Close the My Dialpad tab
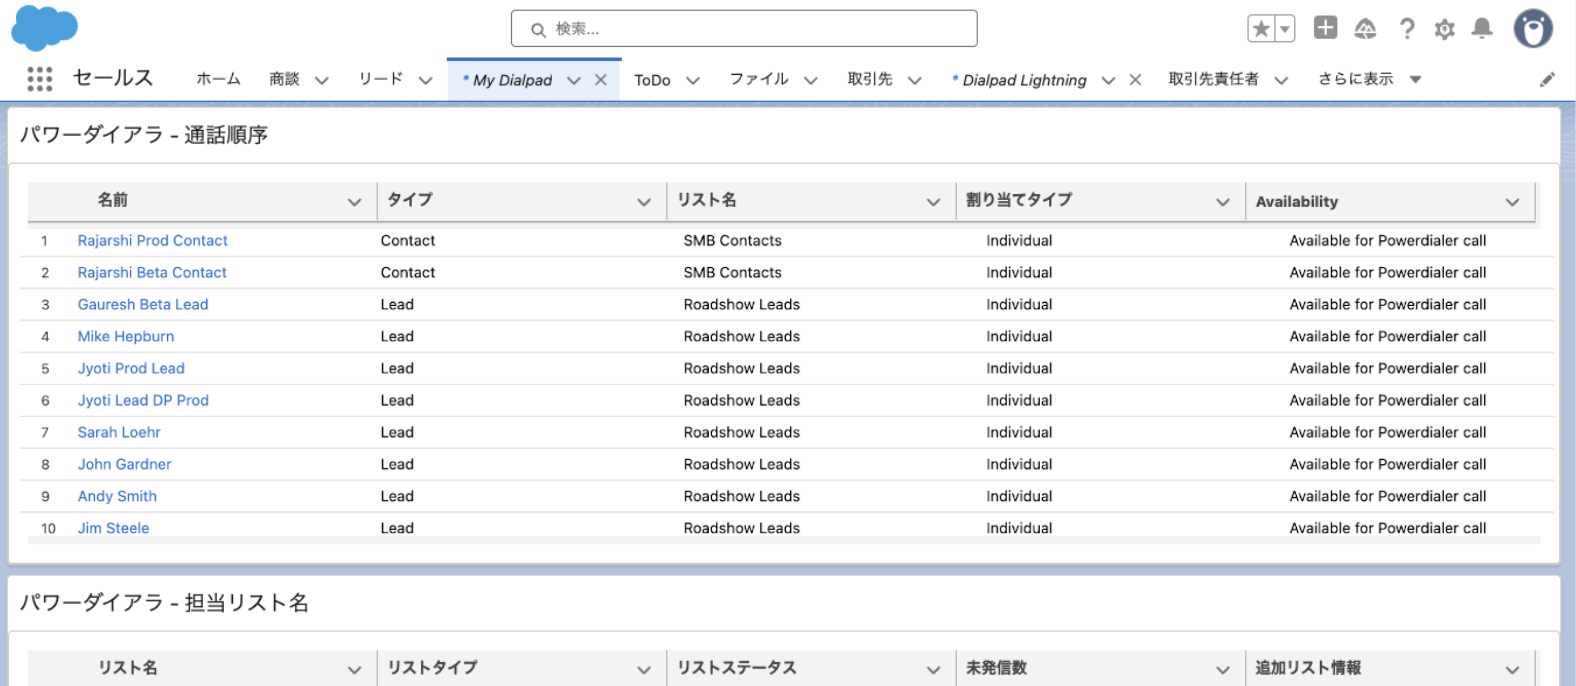Viewport: 1576px width, 686px height. click(601, 80)
